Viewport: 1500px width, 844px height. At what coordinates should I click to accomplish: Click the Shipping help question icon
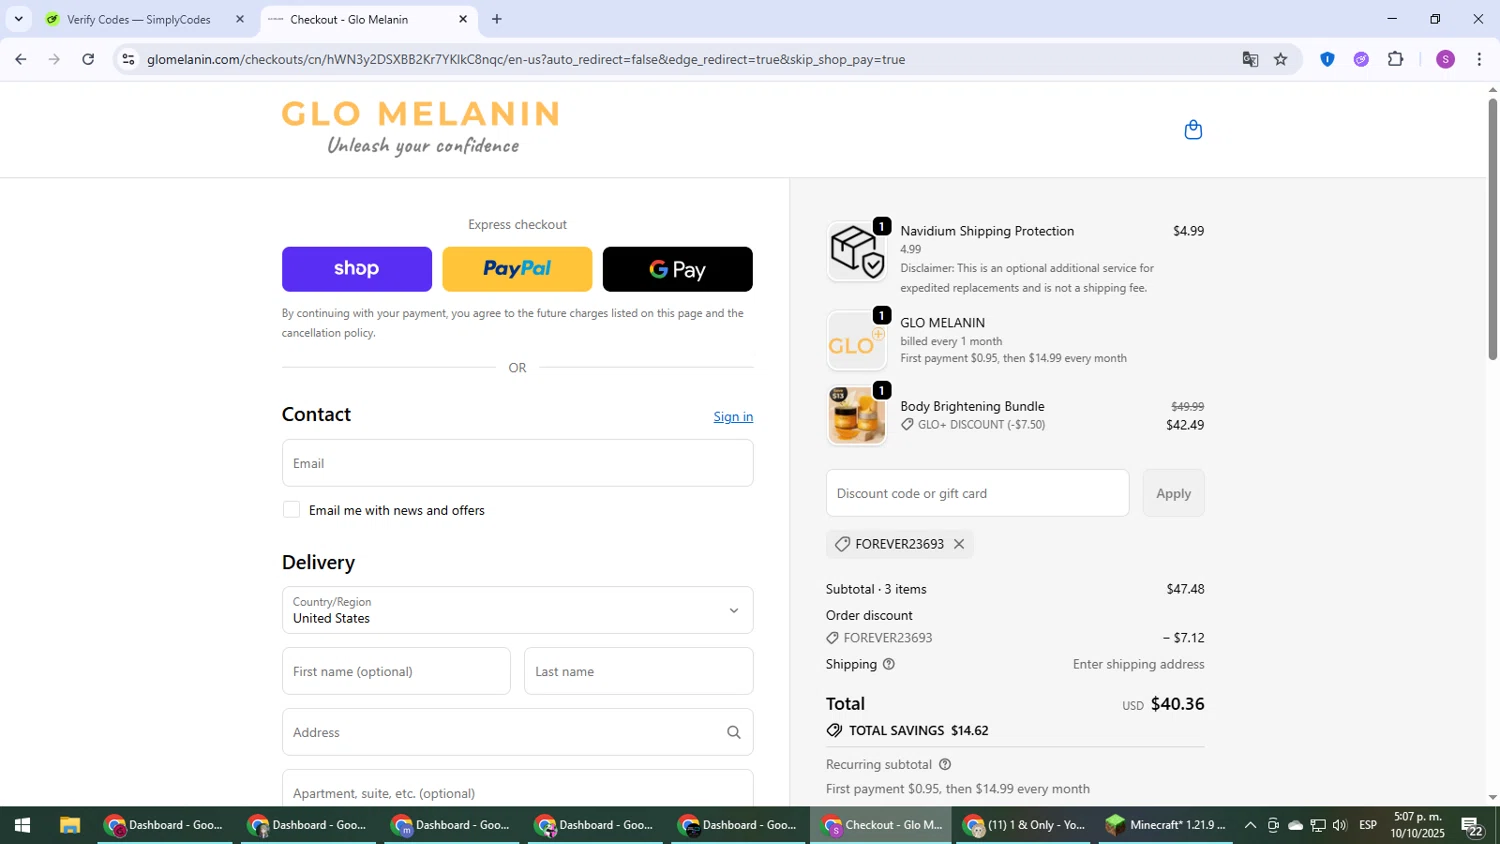889,664
